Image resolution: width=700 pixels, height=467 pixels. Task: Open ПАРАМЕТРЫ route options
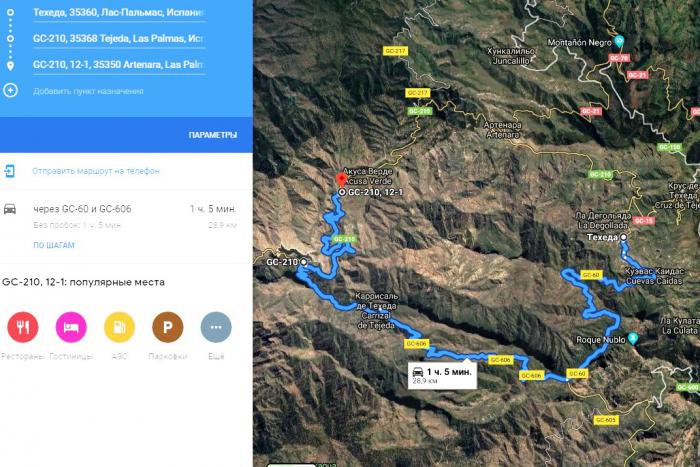212,135
